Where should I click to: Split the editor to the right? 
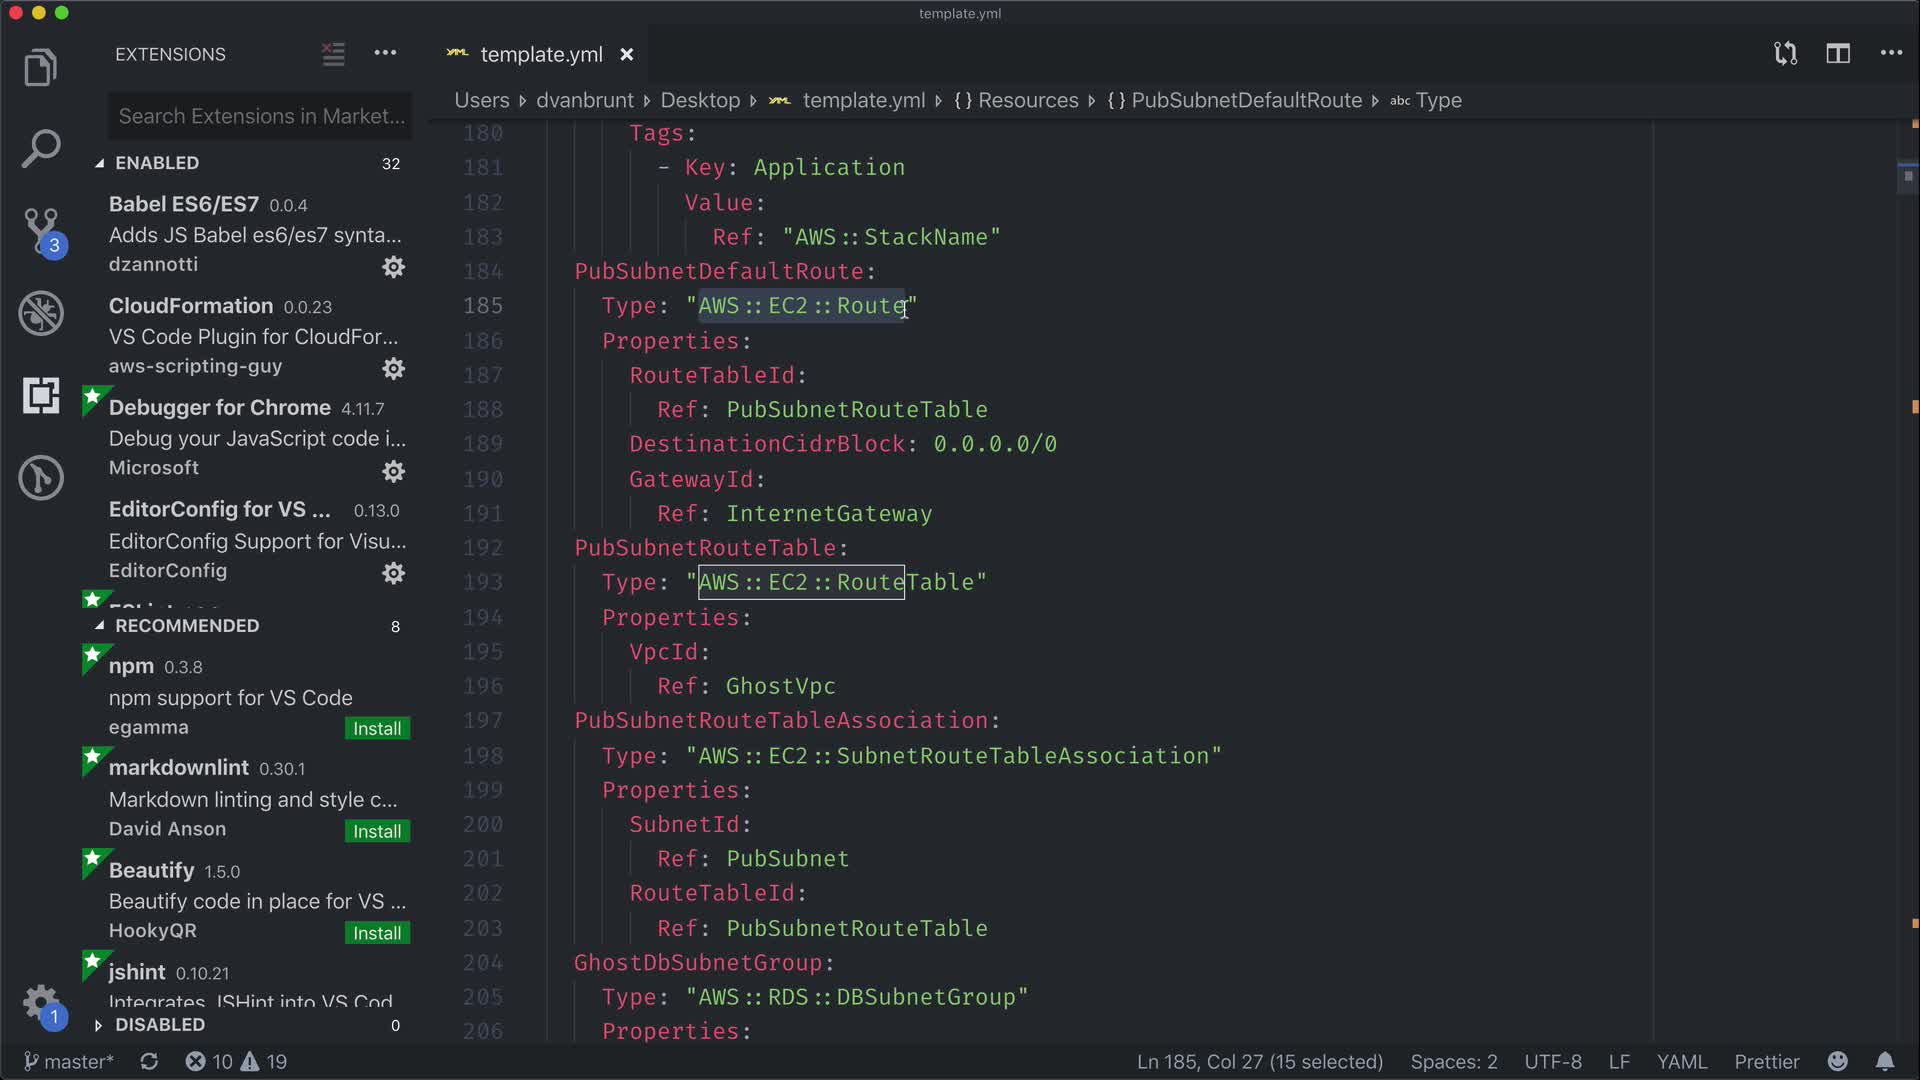coord(1838,54)
